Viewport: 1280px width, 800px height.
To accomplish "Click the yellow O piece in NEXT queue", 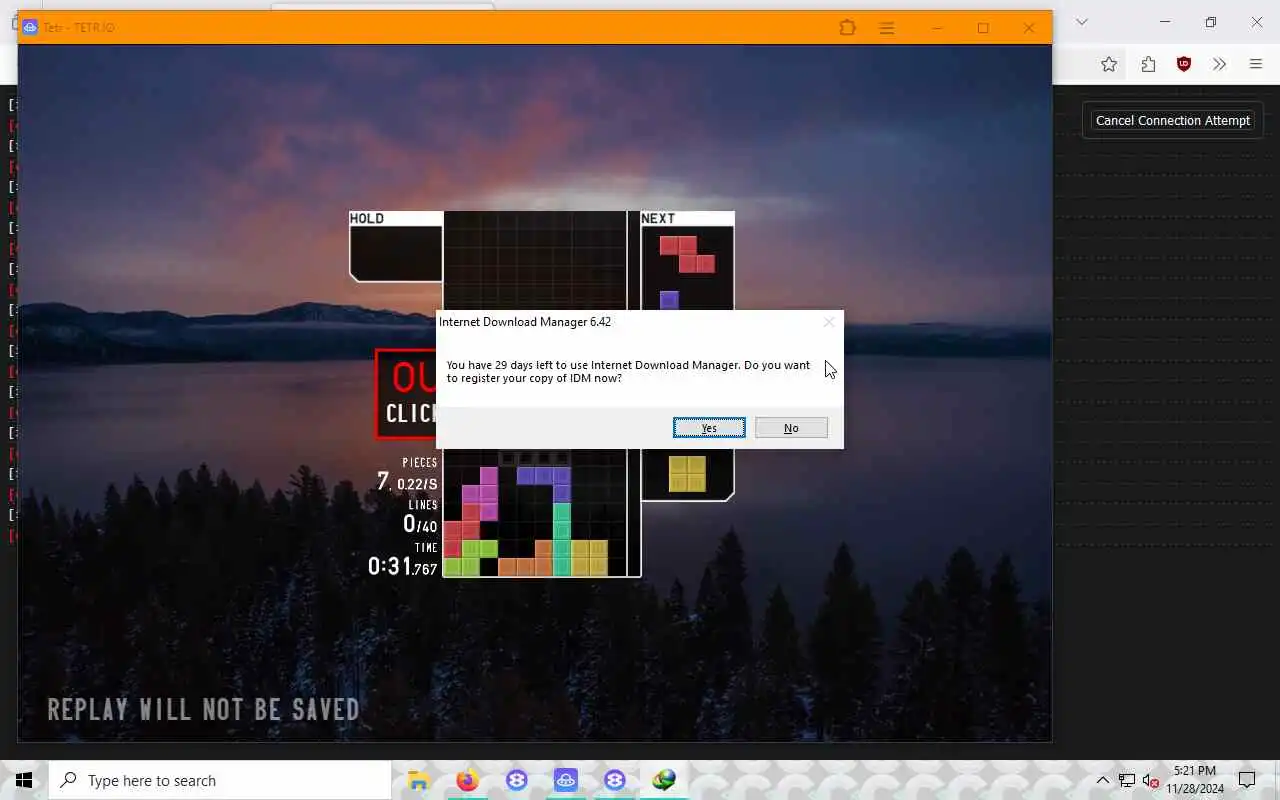I will (687, 474).
